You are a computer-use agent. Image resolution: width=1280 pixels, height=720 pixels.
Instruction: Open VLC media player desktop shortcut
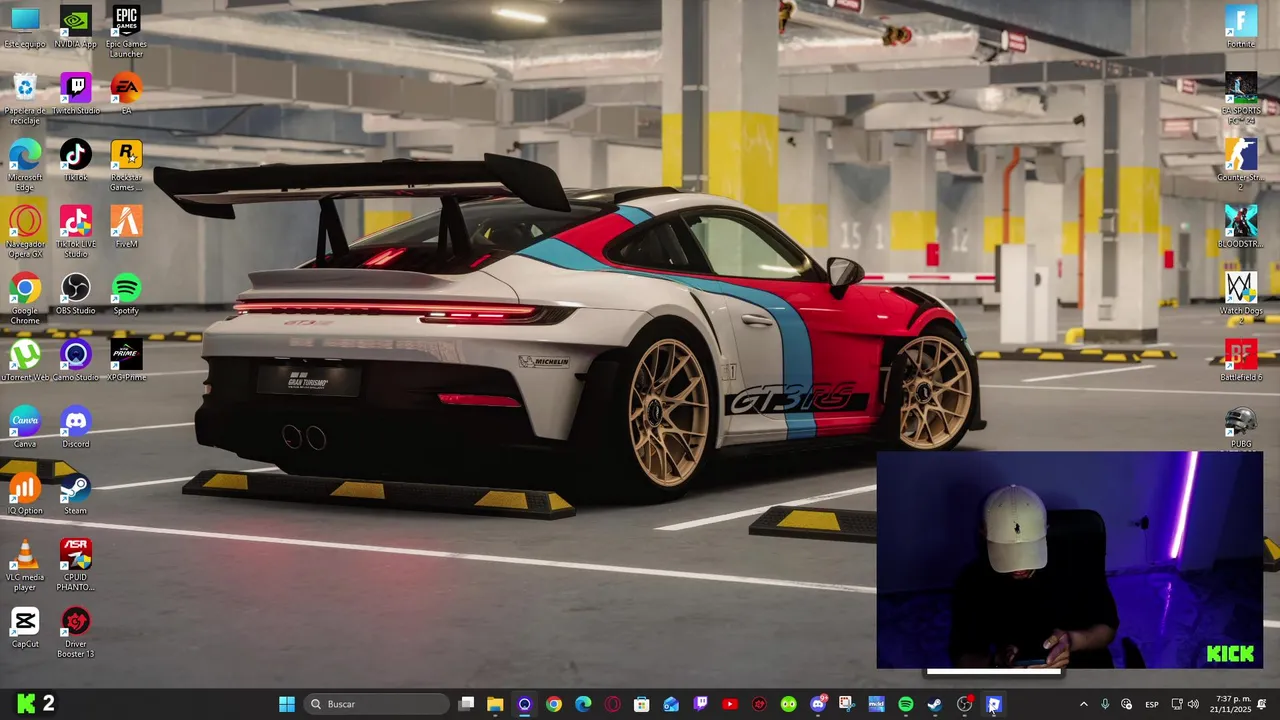(25, 565)
